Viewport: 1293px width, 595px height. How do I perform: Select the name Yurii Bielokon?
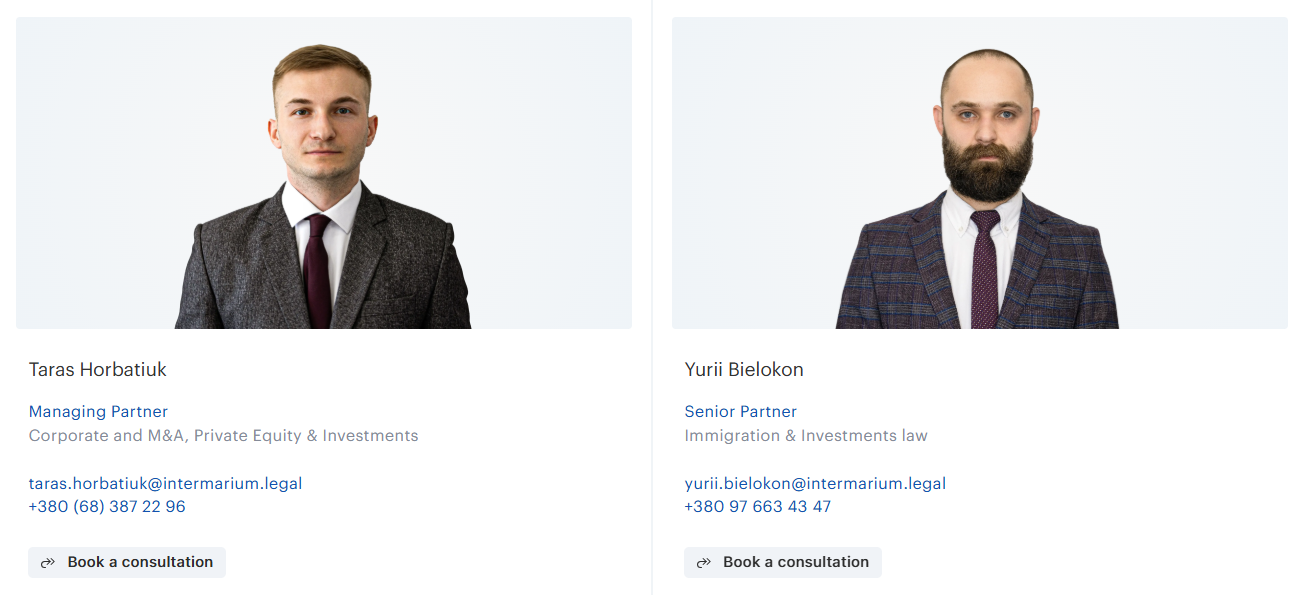tap(744, 370)
